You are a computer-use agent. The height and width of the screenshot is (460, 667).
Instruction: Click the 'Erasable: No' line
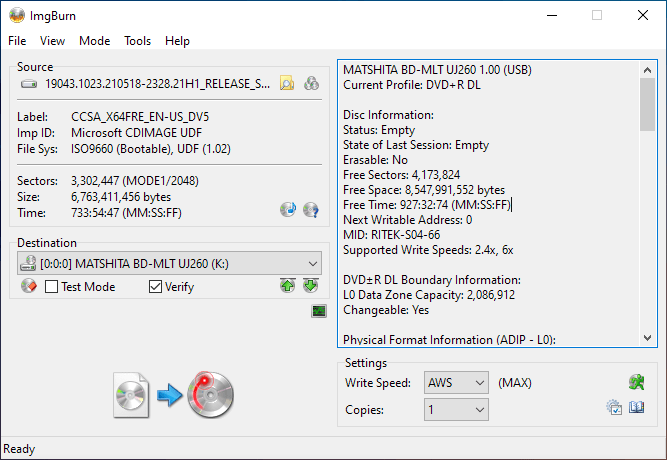pyautogui.click(x=376, y=160)
